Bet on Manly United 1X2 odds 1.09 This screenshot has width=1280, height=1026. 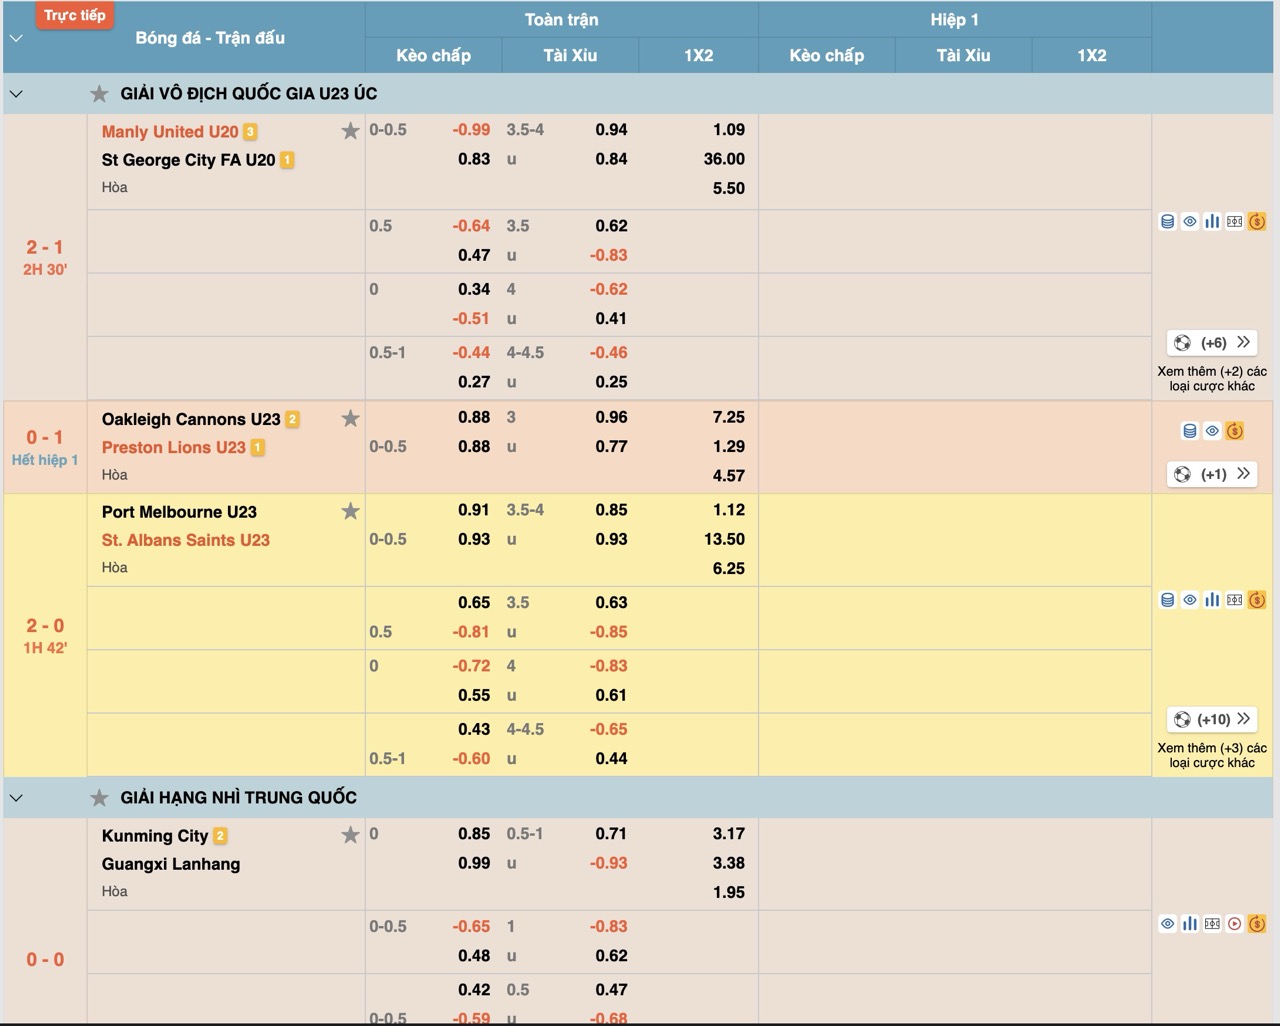point(728,129)
